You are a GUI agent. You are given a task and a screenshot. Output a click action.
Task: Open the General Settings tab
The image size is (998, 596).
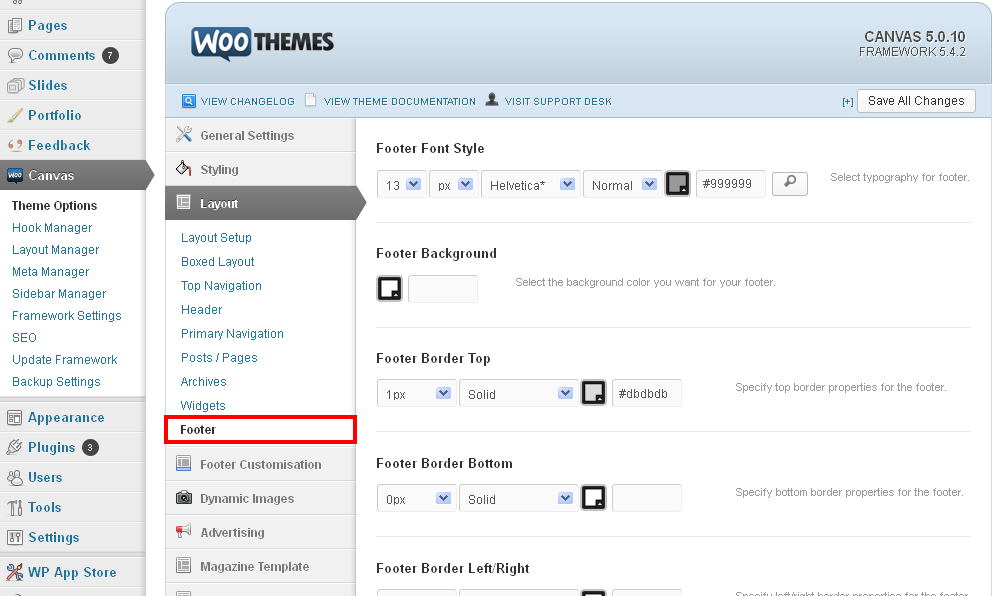(x=260, y=135)
